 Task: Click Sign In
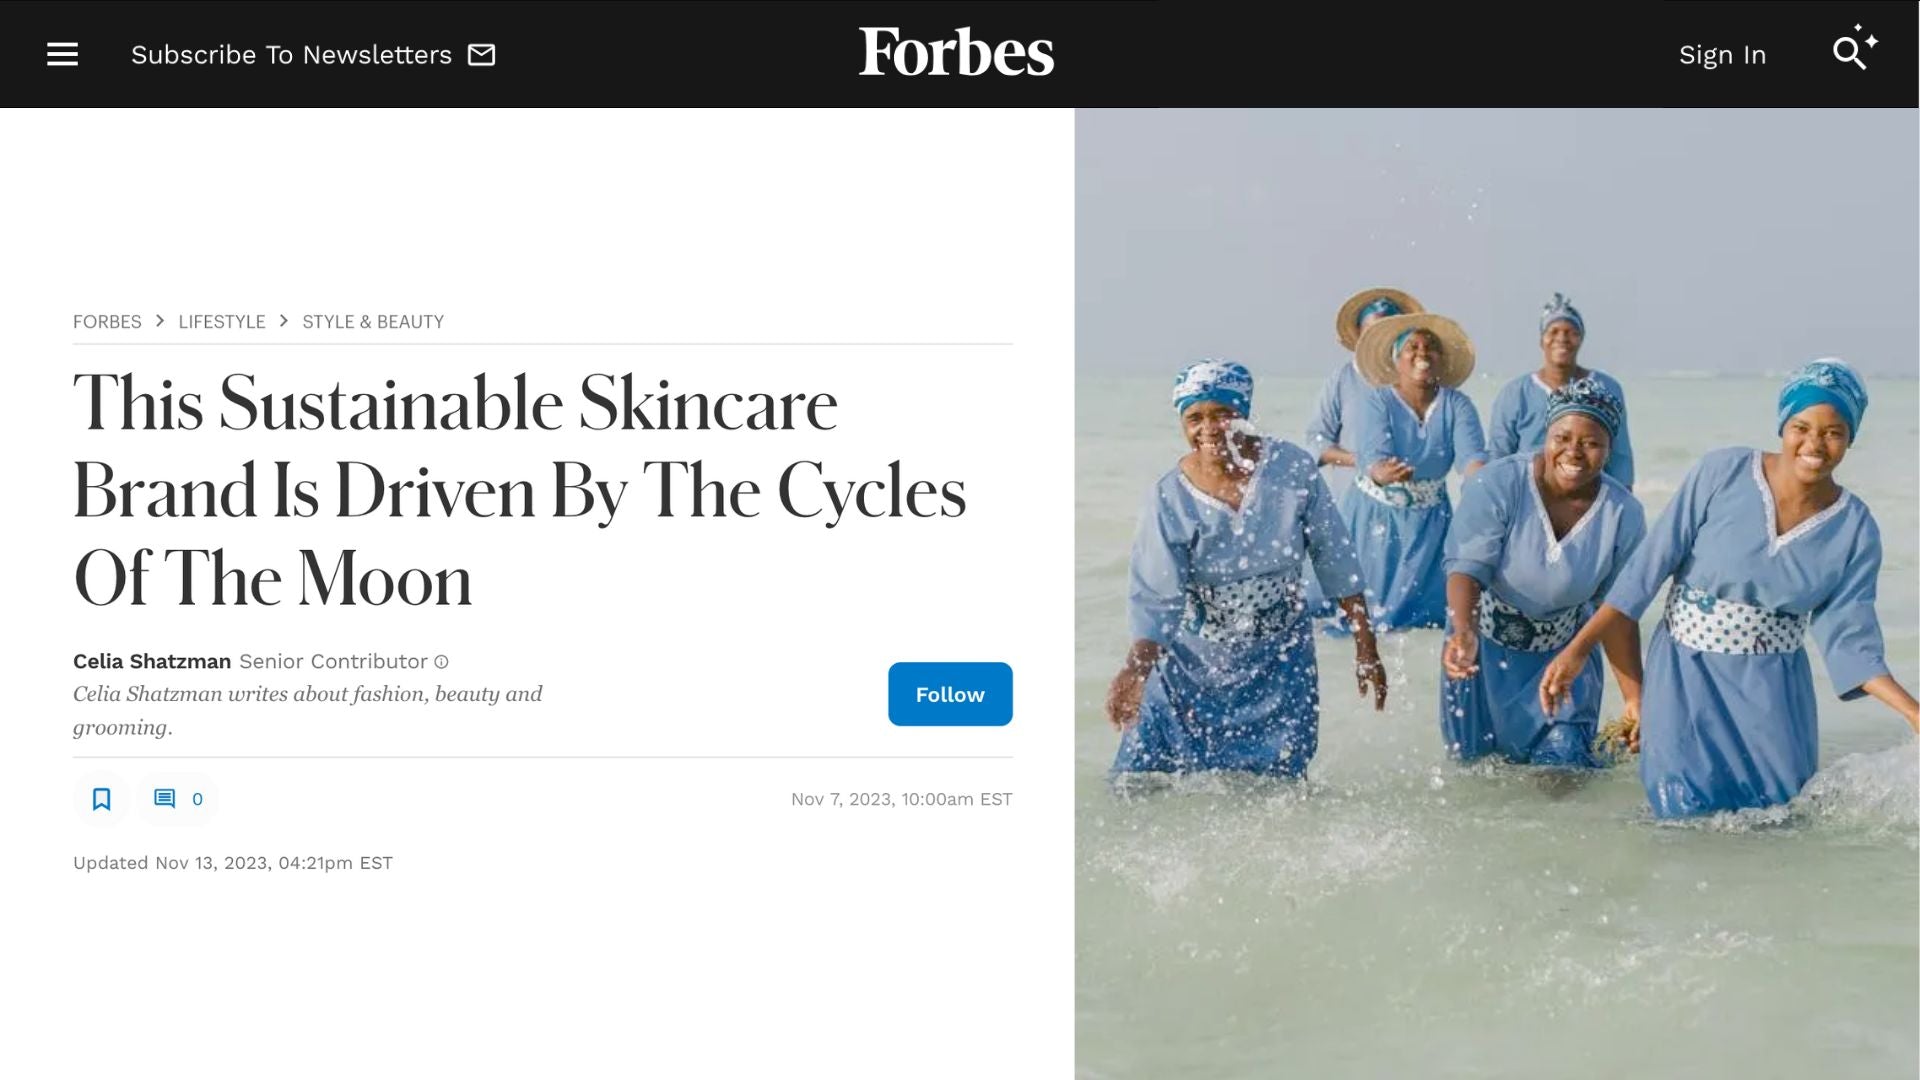click(1722, 55)
